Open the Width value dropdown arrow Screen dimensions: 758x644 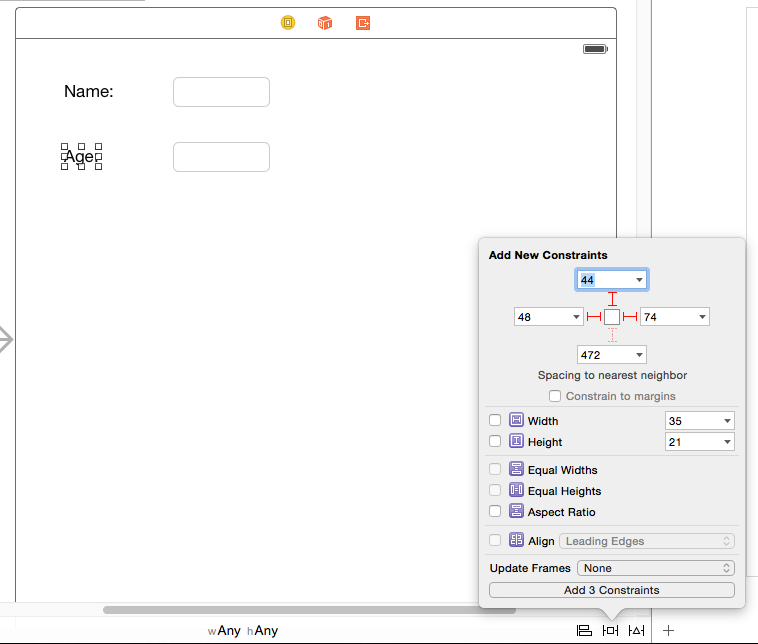point(726,421)
